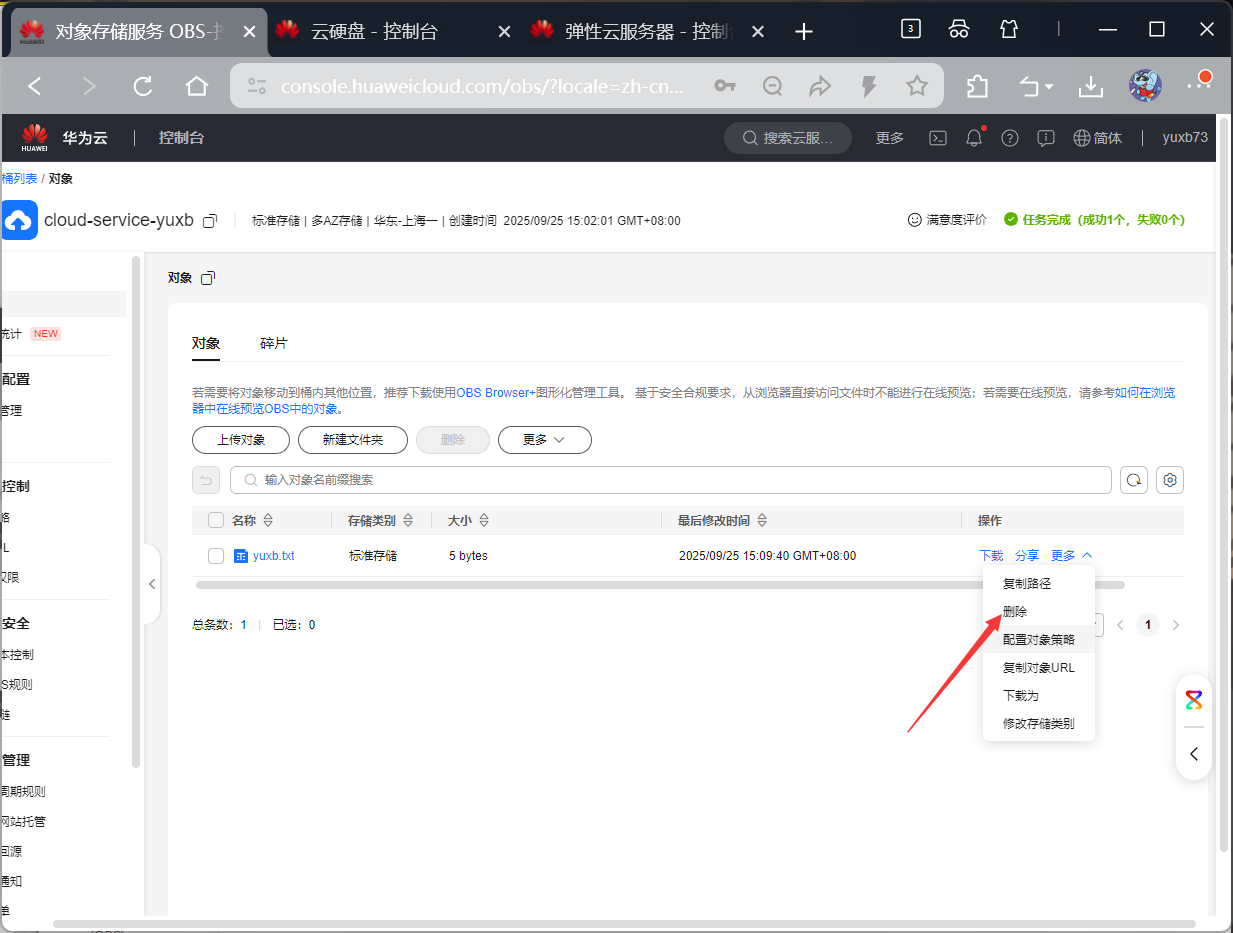Go back with browser back arrow

click(35, 87)
